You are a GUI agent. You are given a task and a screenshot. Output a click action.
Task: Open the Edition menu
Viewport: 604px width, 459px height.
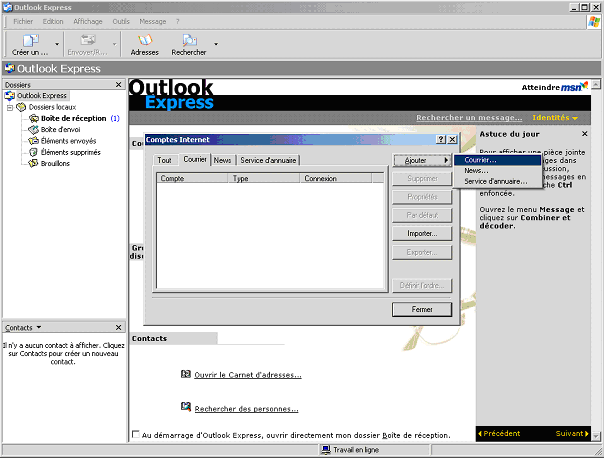coord(53,22)
